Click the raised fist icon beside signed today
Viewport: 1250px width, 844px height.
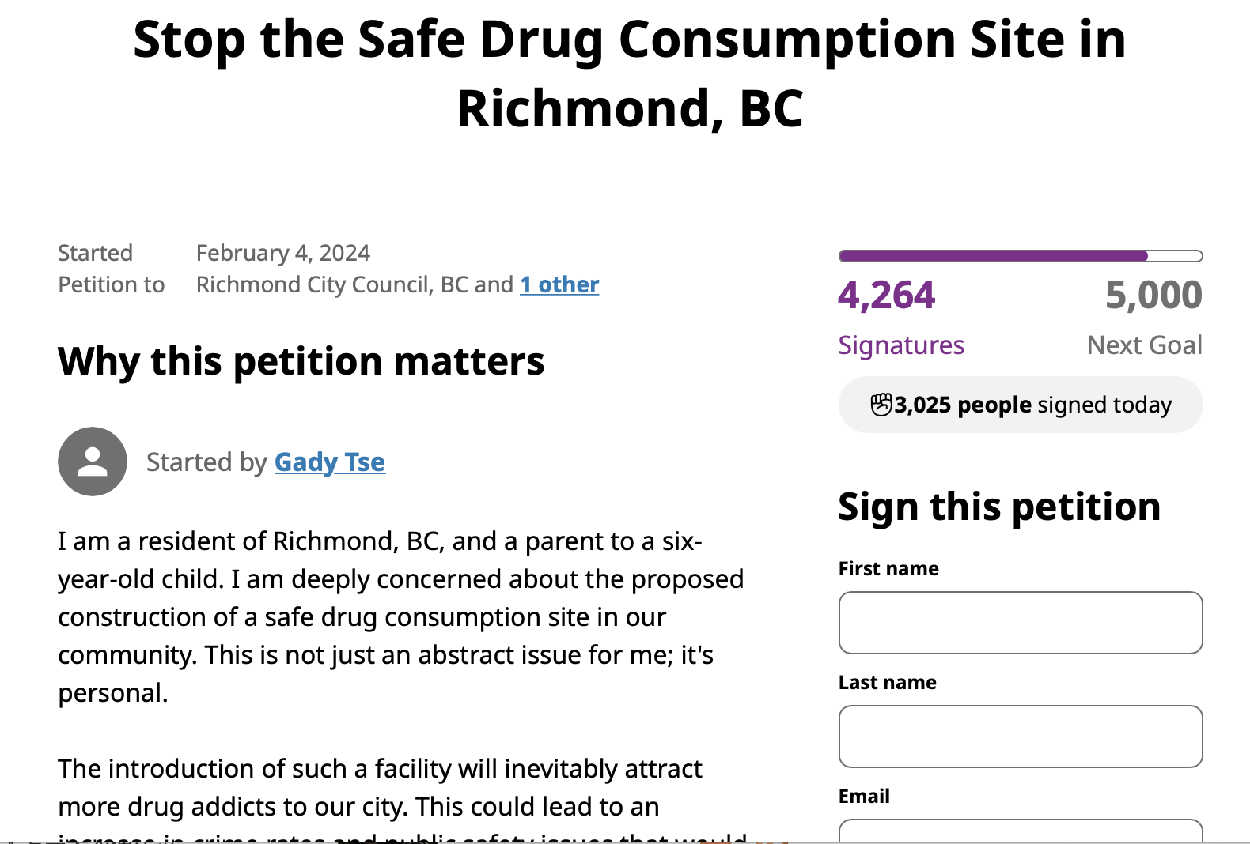[x=881, y=404]
